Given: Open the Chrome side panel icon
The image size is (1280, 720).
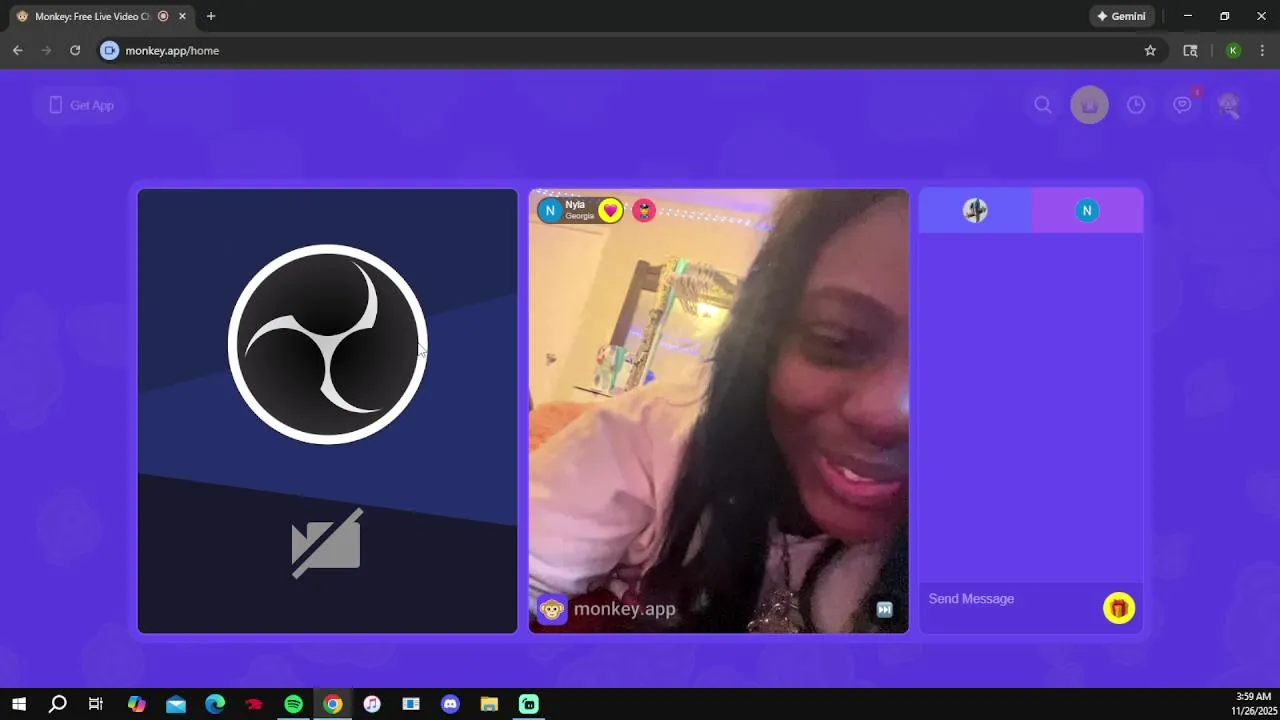Looking at the screenshot, I should point(1190,50).
